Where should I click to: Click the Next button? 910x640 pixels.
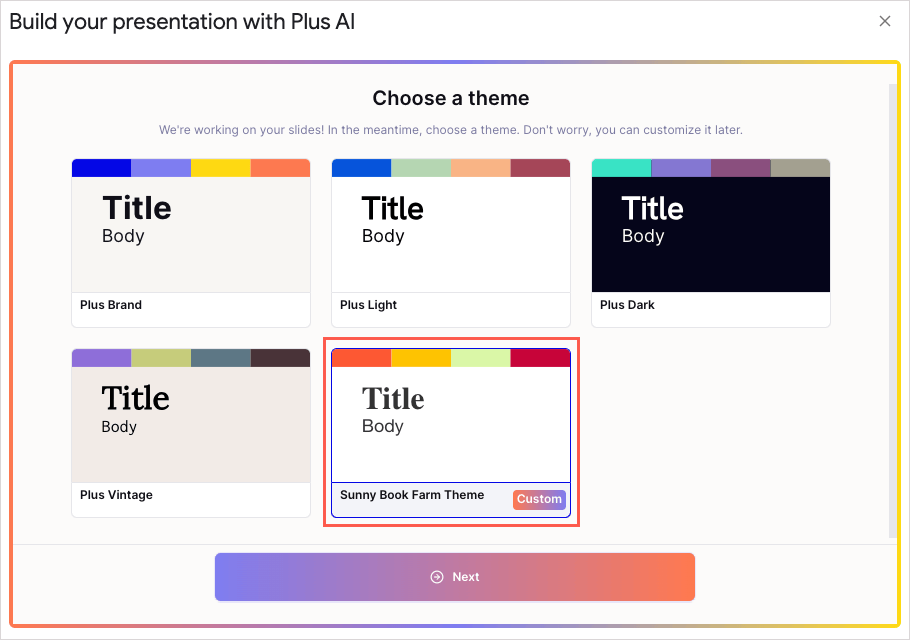pos(455,577)
